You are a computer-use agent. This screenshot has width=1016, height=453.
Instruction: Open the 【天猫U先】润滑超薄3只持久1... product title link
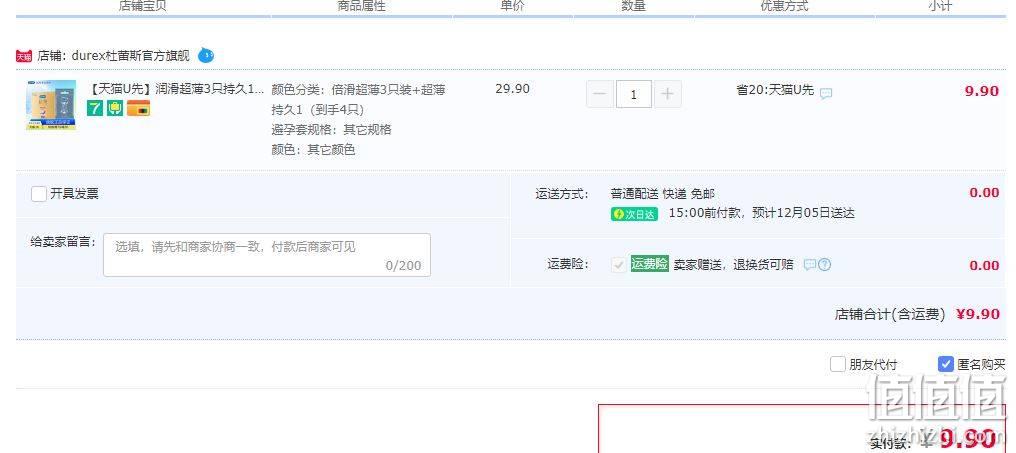tap(176, 89)
